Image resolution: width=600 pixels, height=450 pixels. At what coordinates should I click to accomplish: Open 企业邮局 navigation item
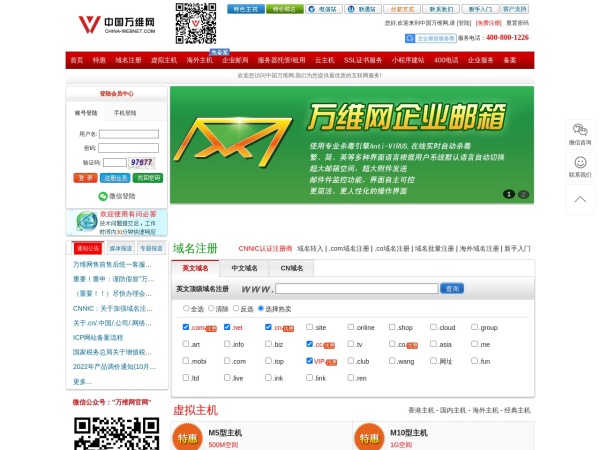pos(235,60)
